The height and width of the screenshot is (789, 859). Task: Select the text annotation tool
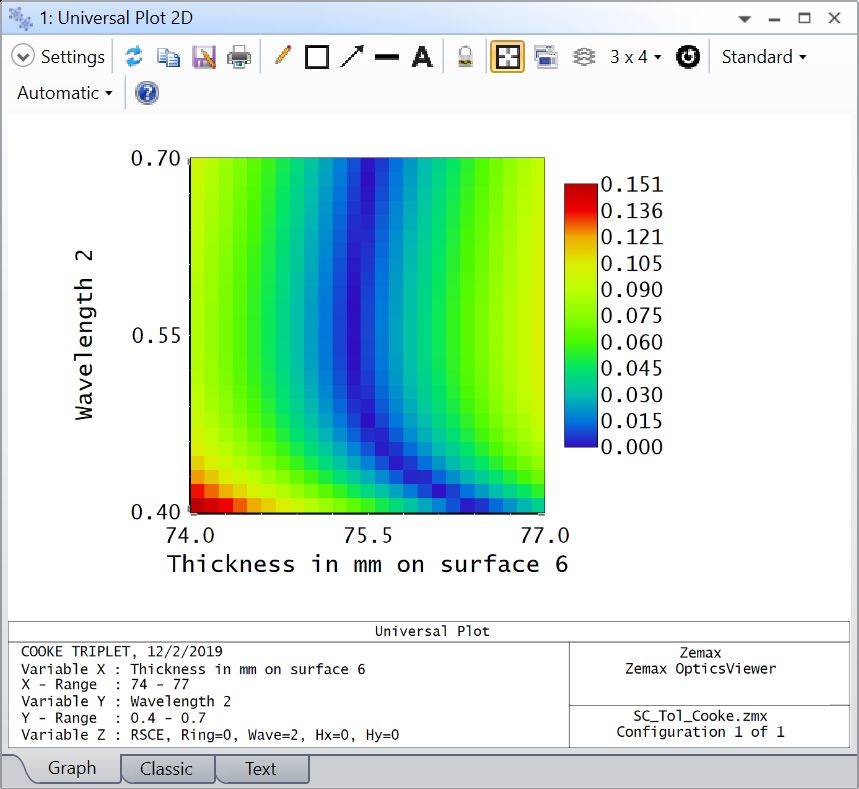(x=422, y=57)
